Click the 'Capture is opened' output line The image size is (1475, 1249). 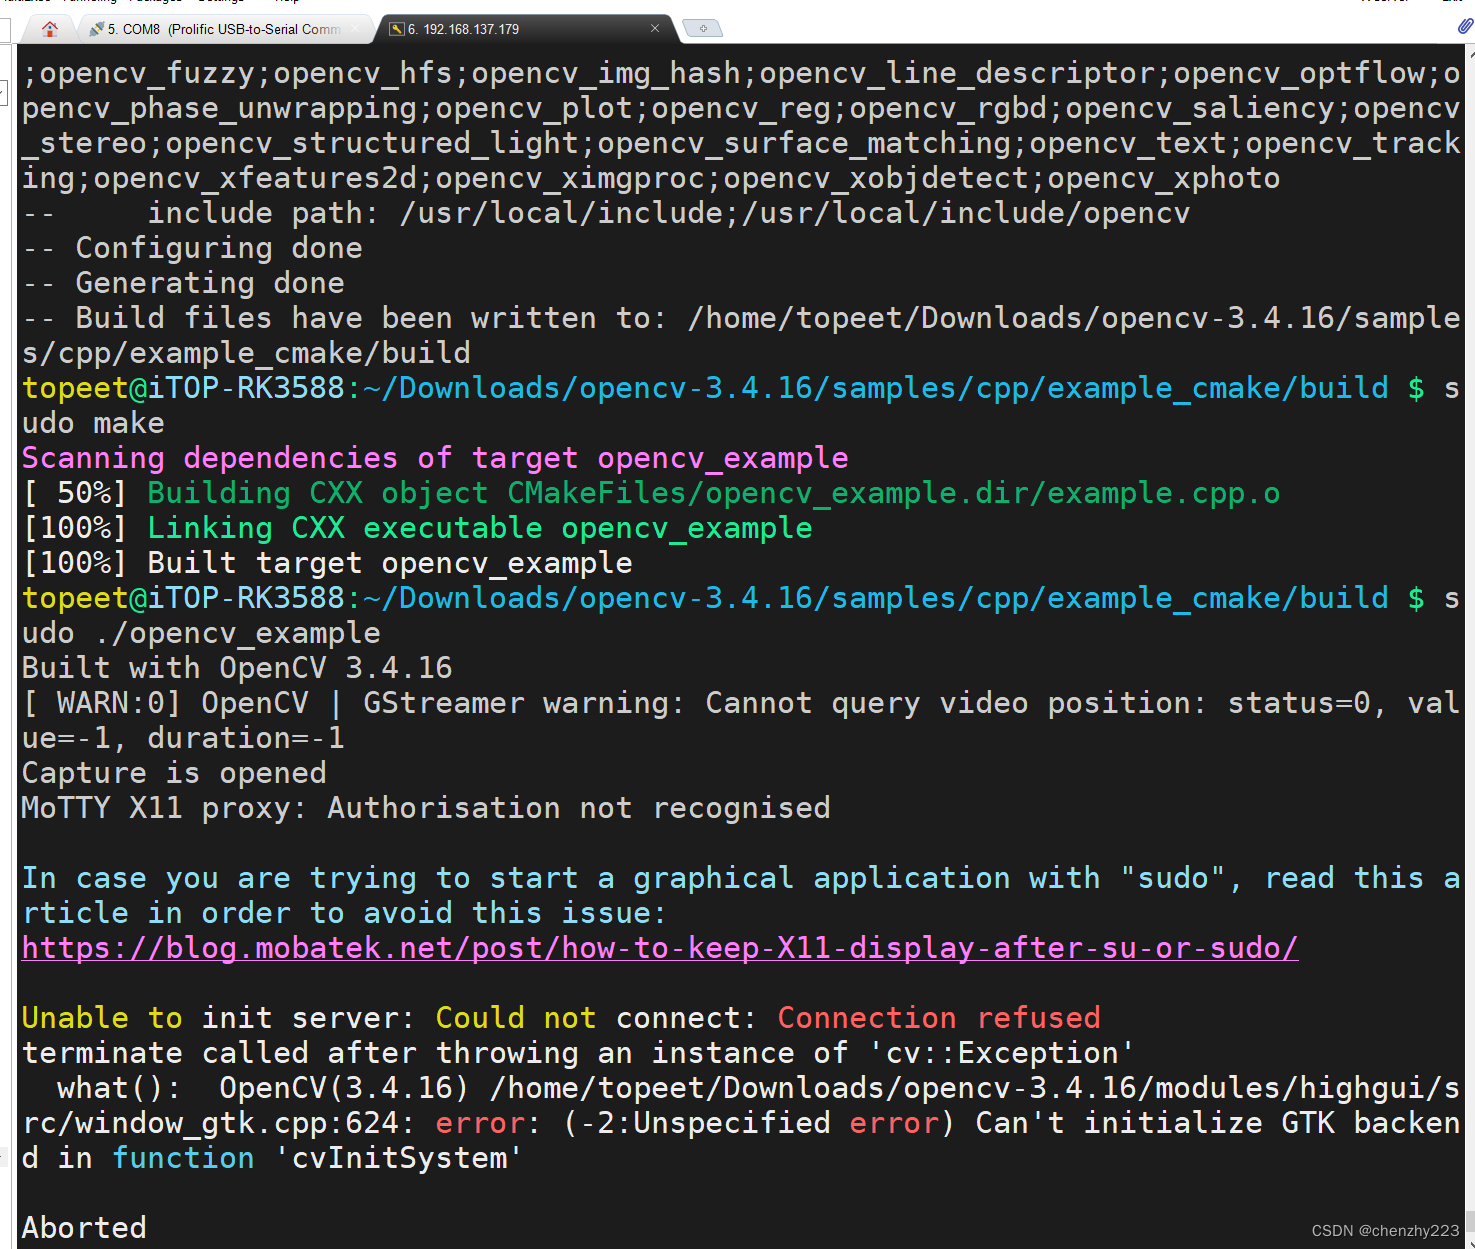click(174, 772)
